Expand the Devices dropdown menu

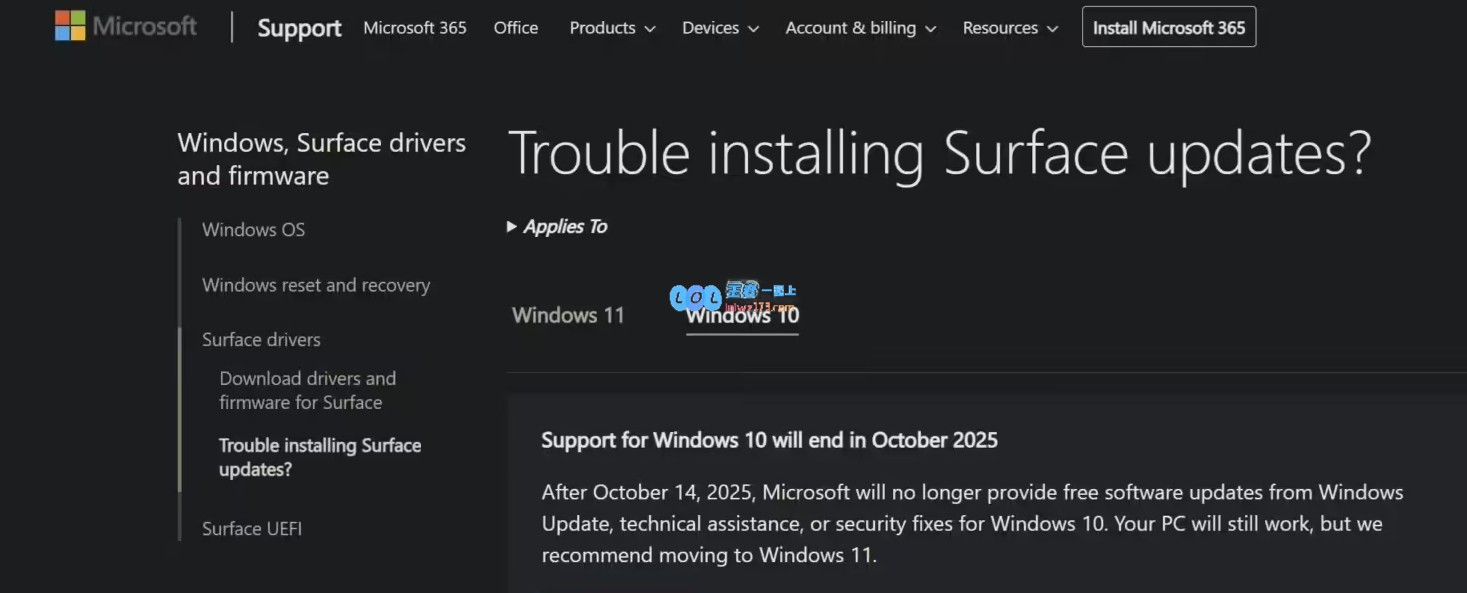720,28
